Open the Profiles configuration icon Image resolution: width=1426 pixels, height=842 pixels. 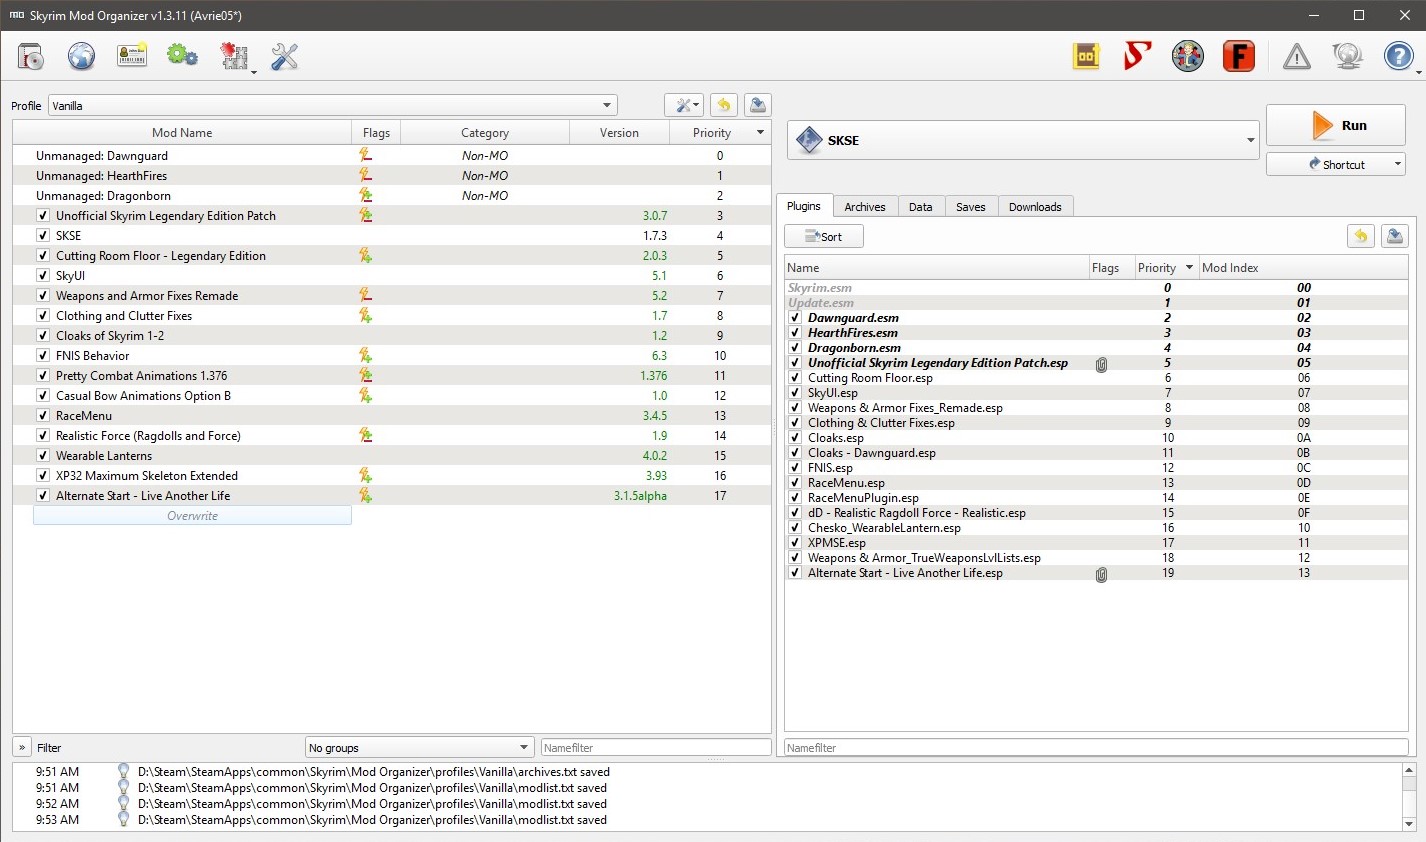[132, 57]
